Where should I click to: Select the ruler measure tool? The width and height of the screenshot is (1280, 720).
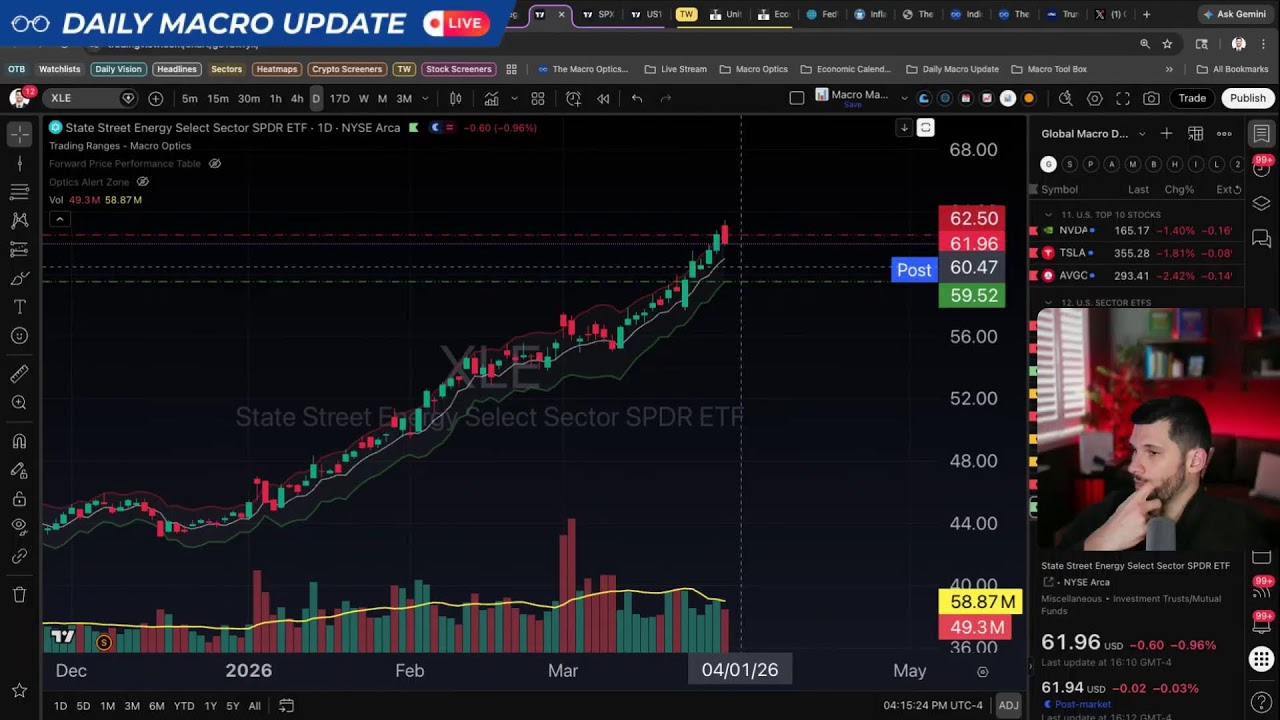[x=19, y=374]
